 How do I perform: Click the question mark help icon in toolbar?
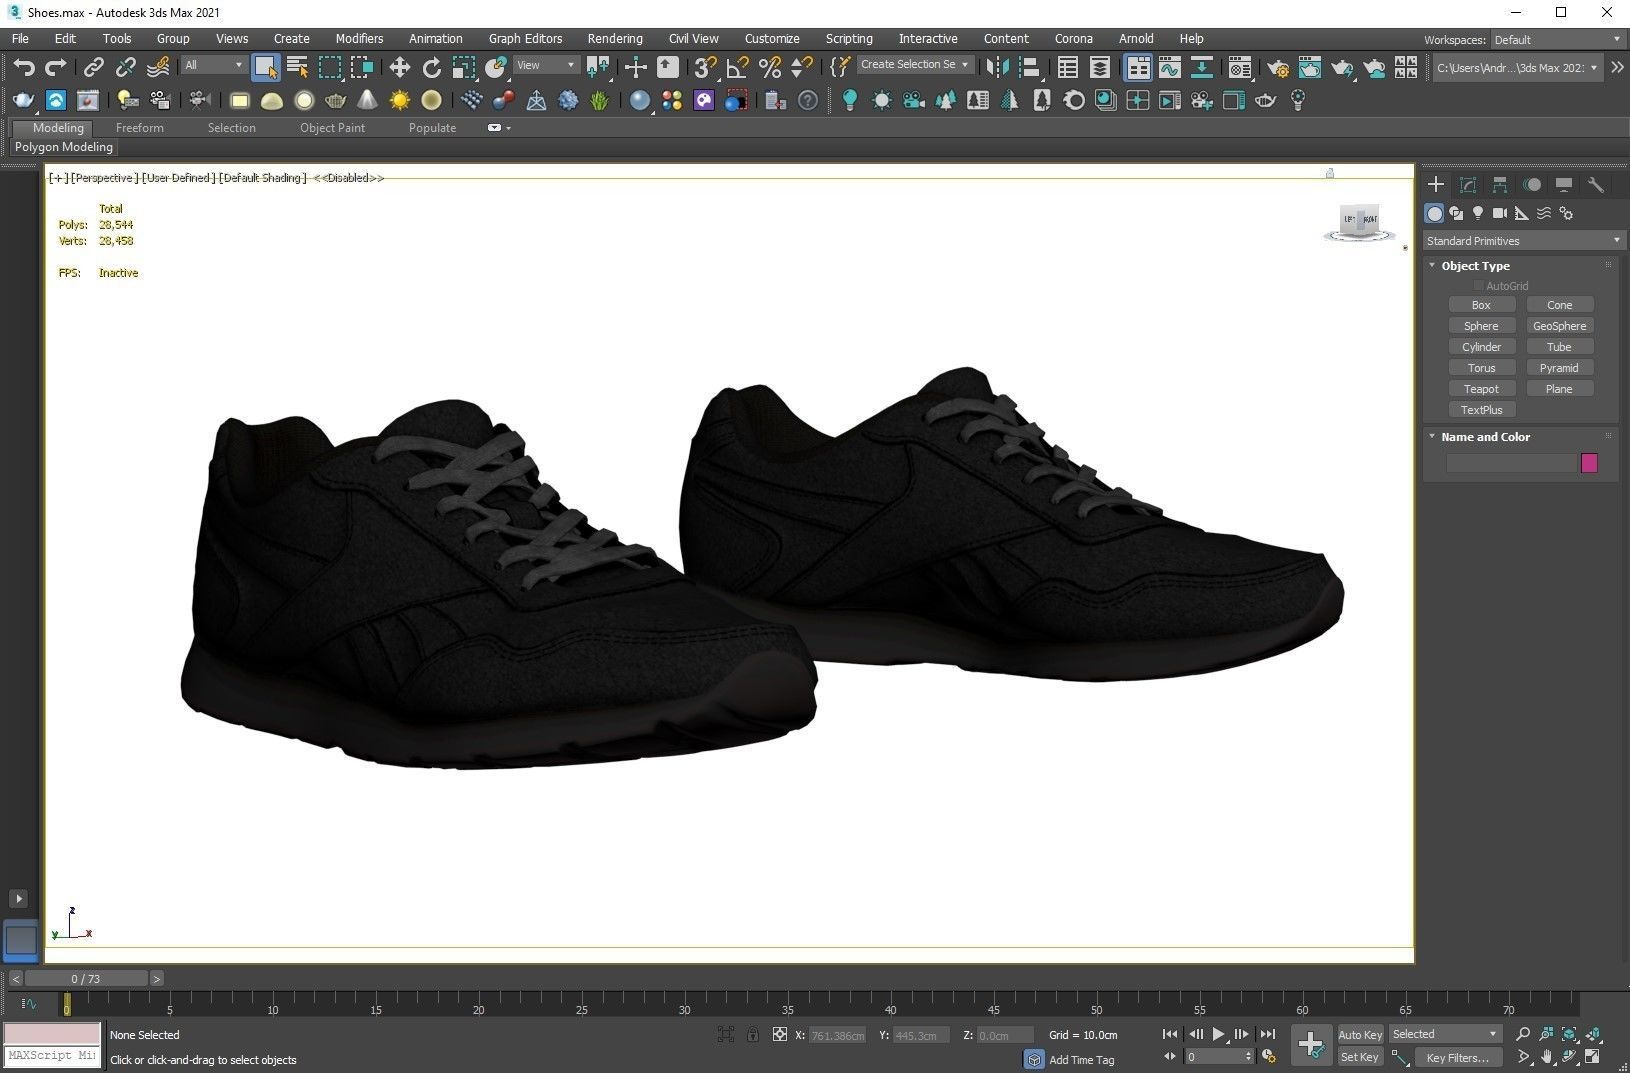(808, 100)
